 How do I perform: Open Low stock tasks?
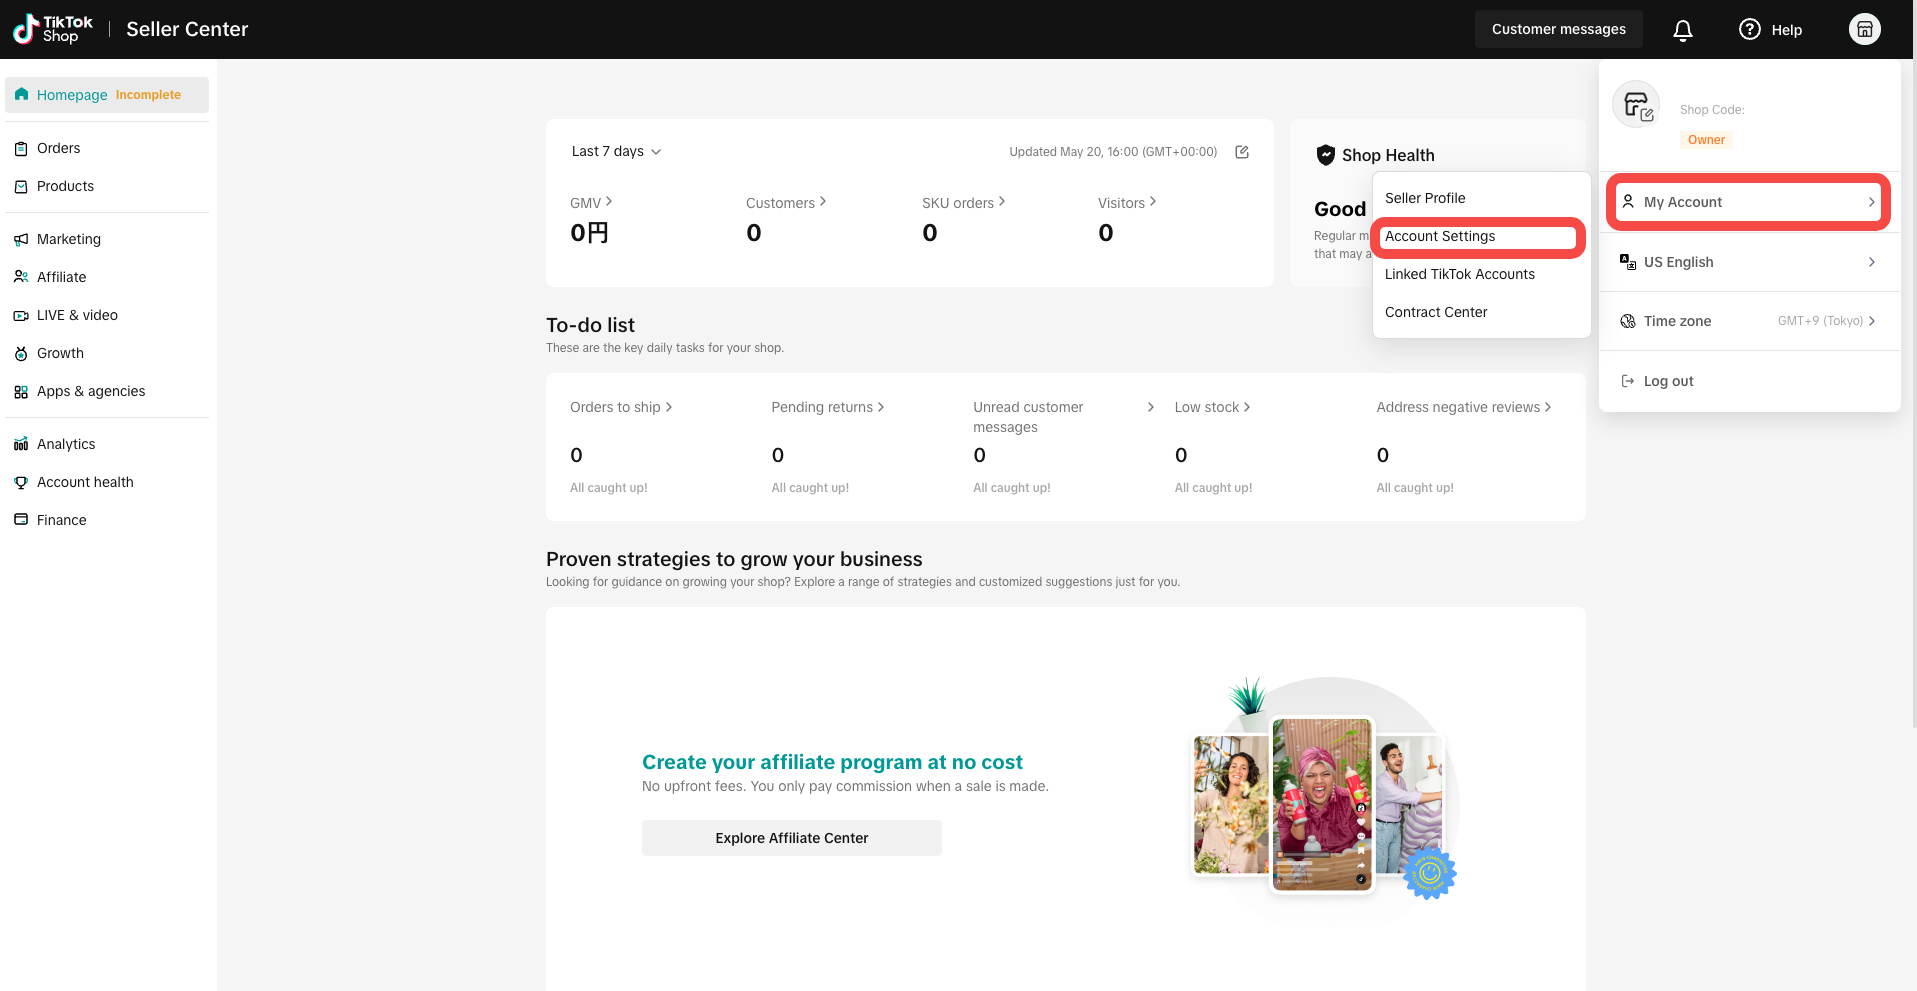pyautogui.click(x=1212, y=407)
